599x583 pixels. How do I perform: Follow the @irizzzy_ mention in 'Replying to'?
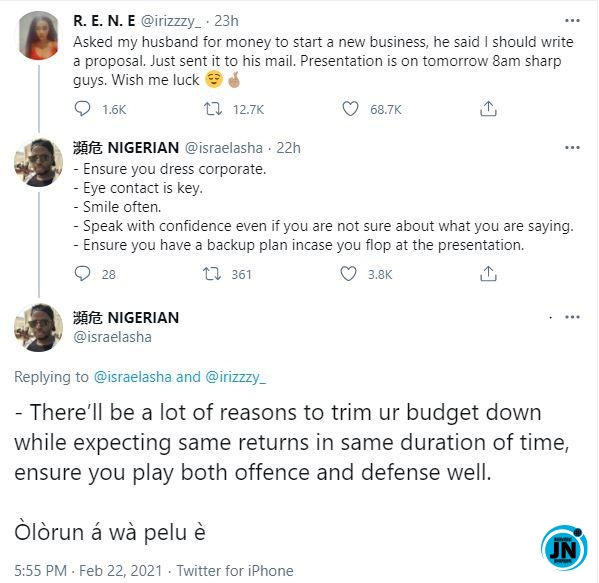(x=235, y=377)
